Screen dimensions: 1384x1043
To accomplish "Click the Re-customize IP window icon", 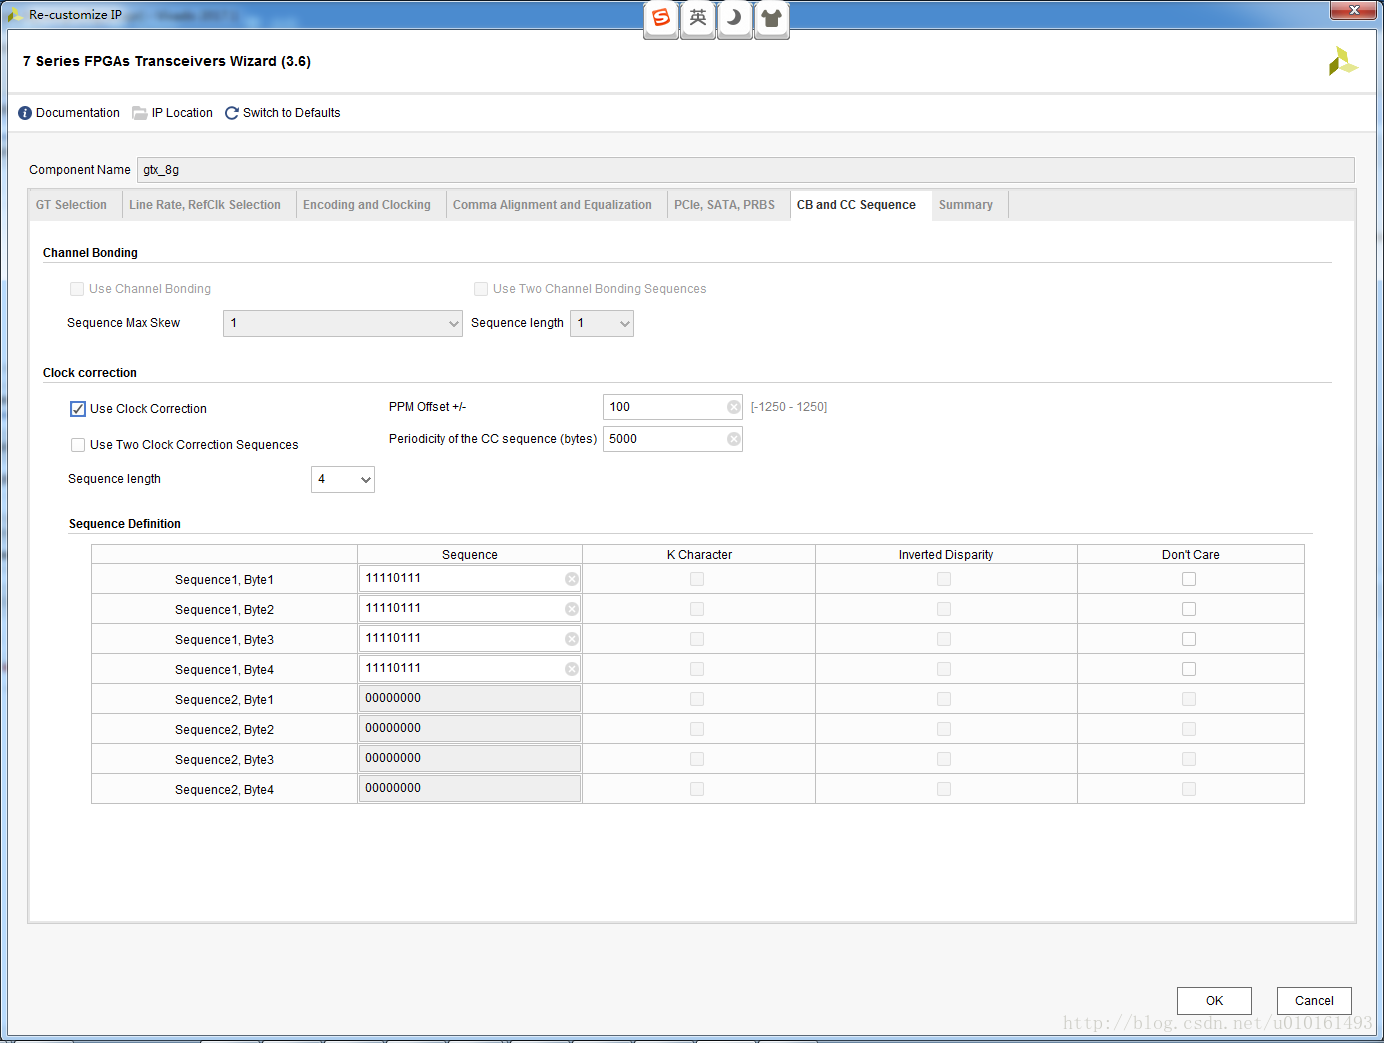I will coord(15,14).
